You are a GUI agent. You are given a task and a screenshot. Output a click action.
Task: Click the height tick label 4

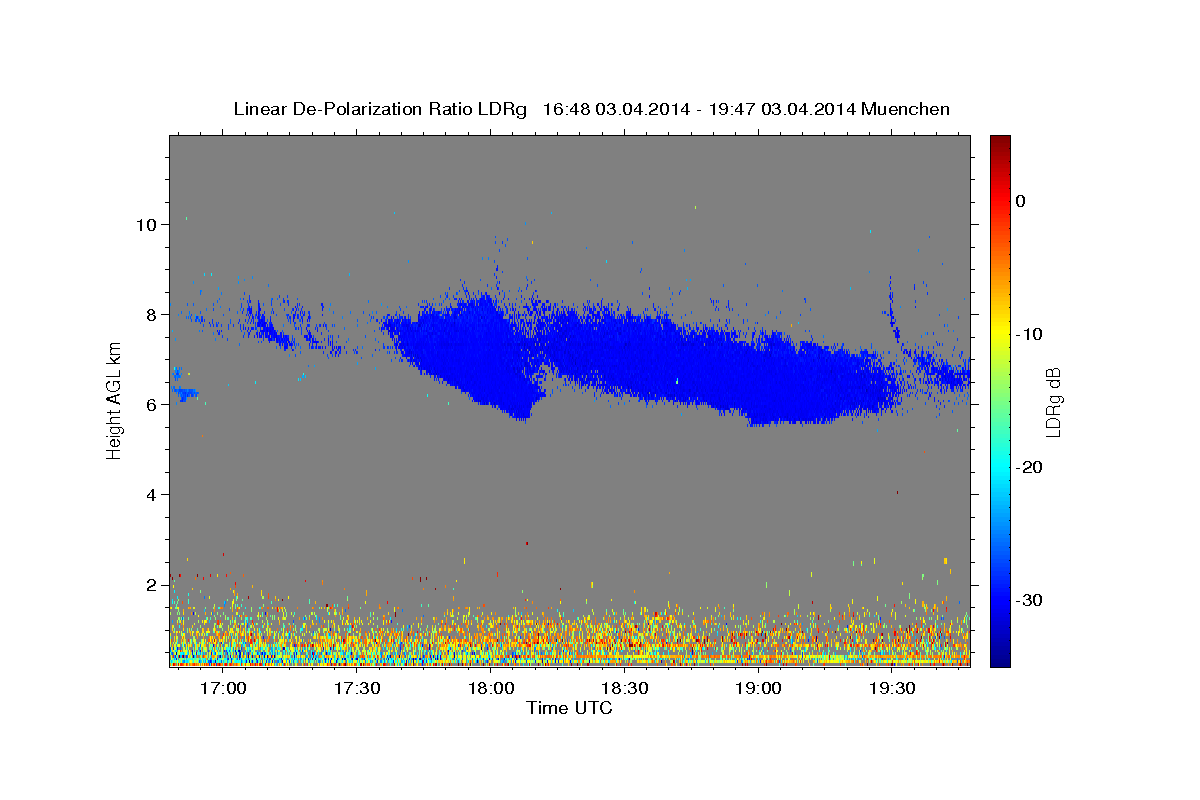[152, 494]
